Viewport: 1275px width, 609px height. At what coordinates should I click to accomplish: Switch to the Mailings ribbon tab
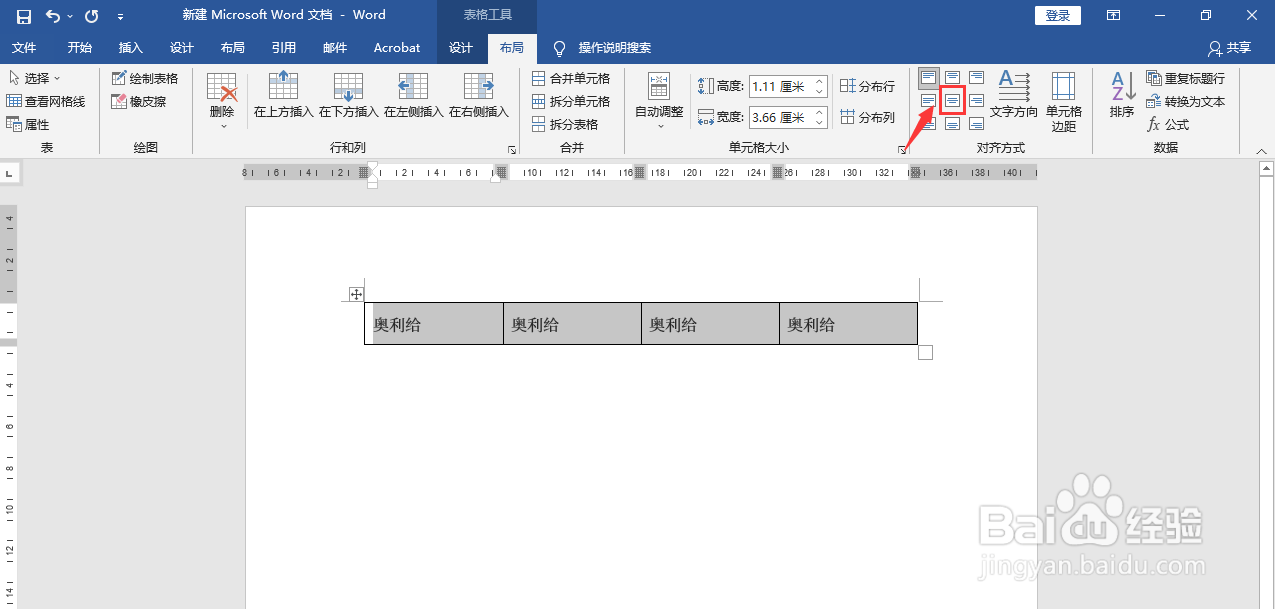click(x=334, y=47)
